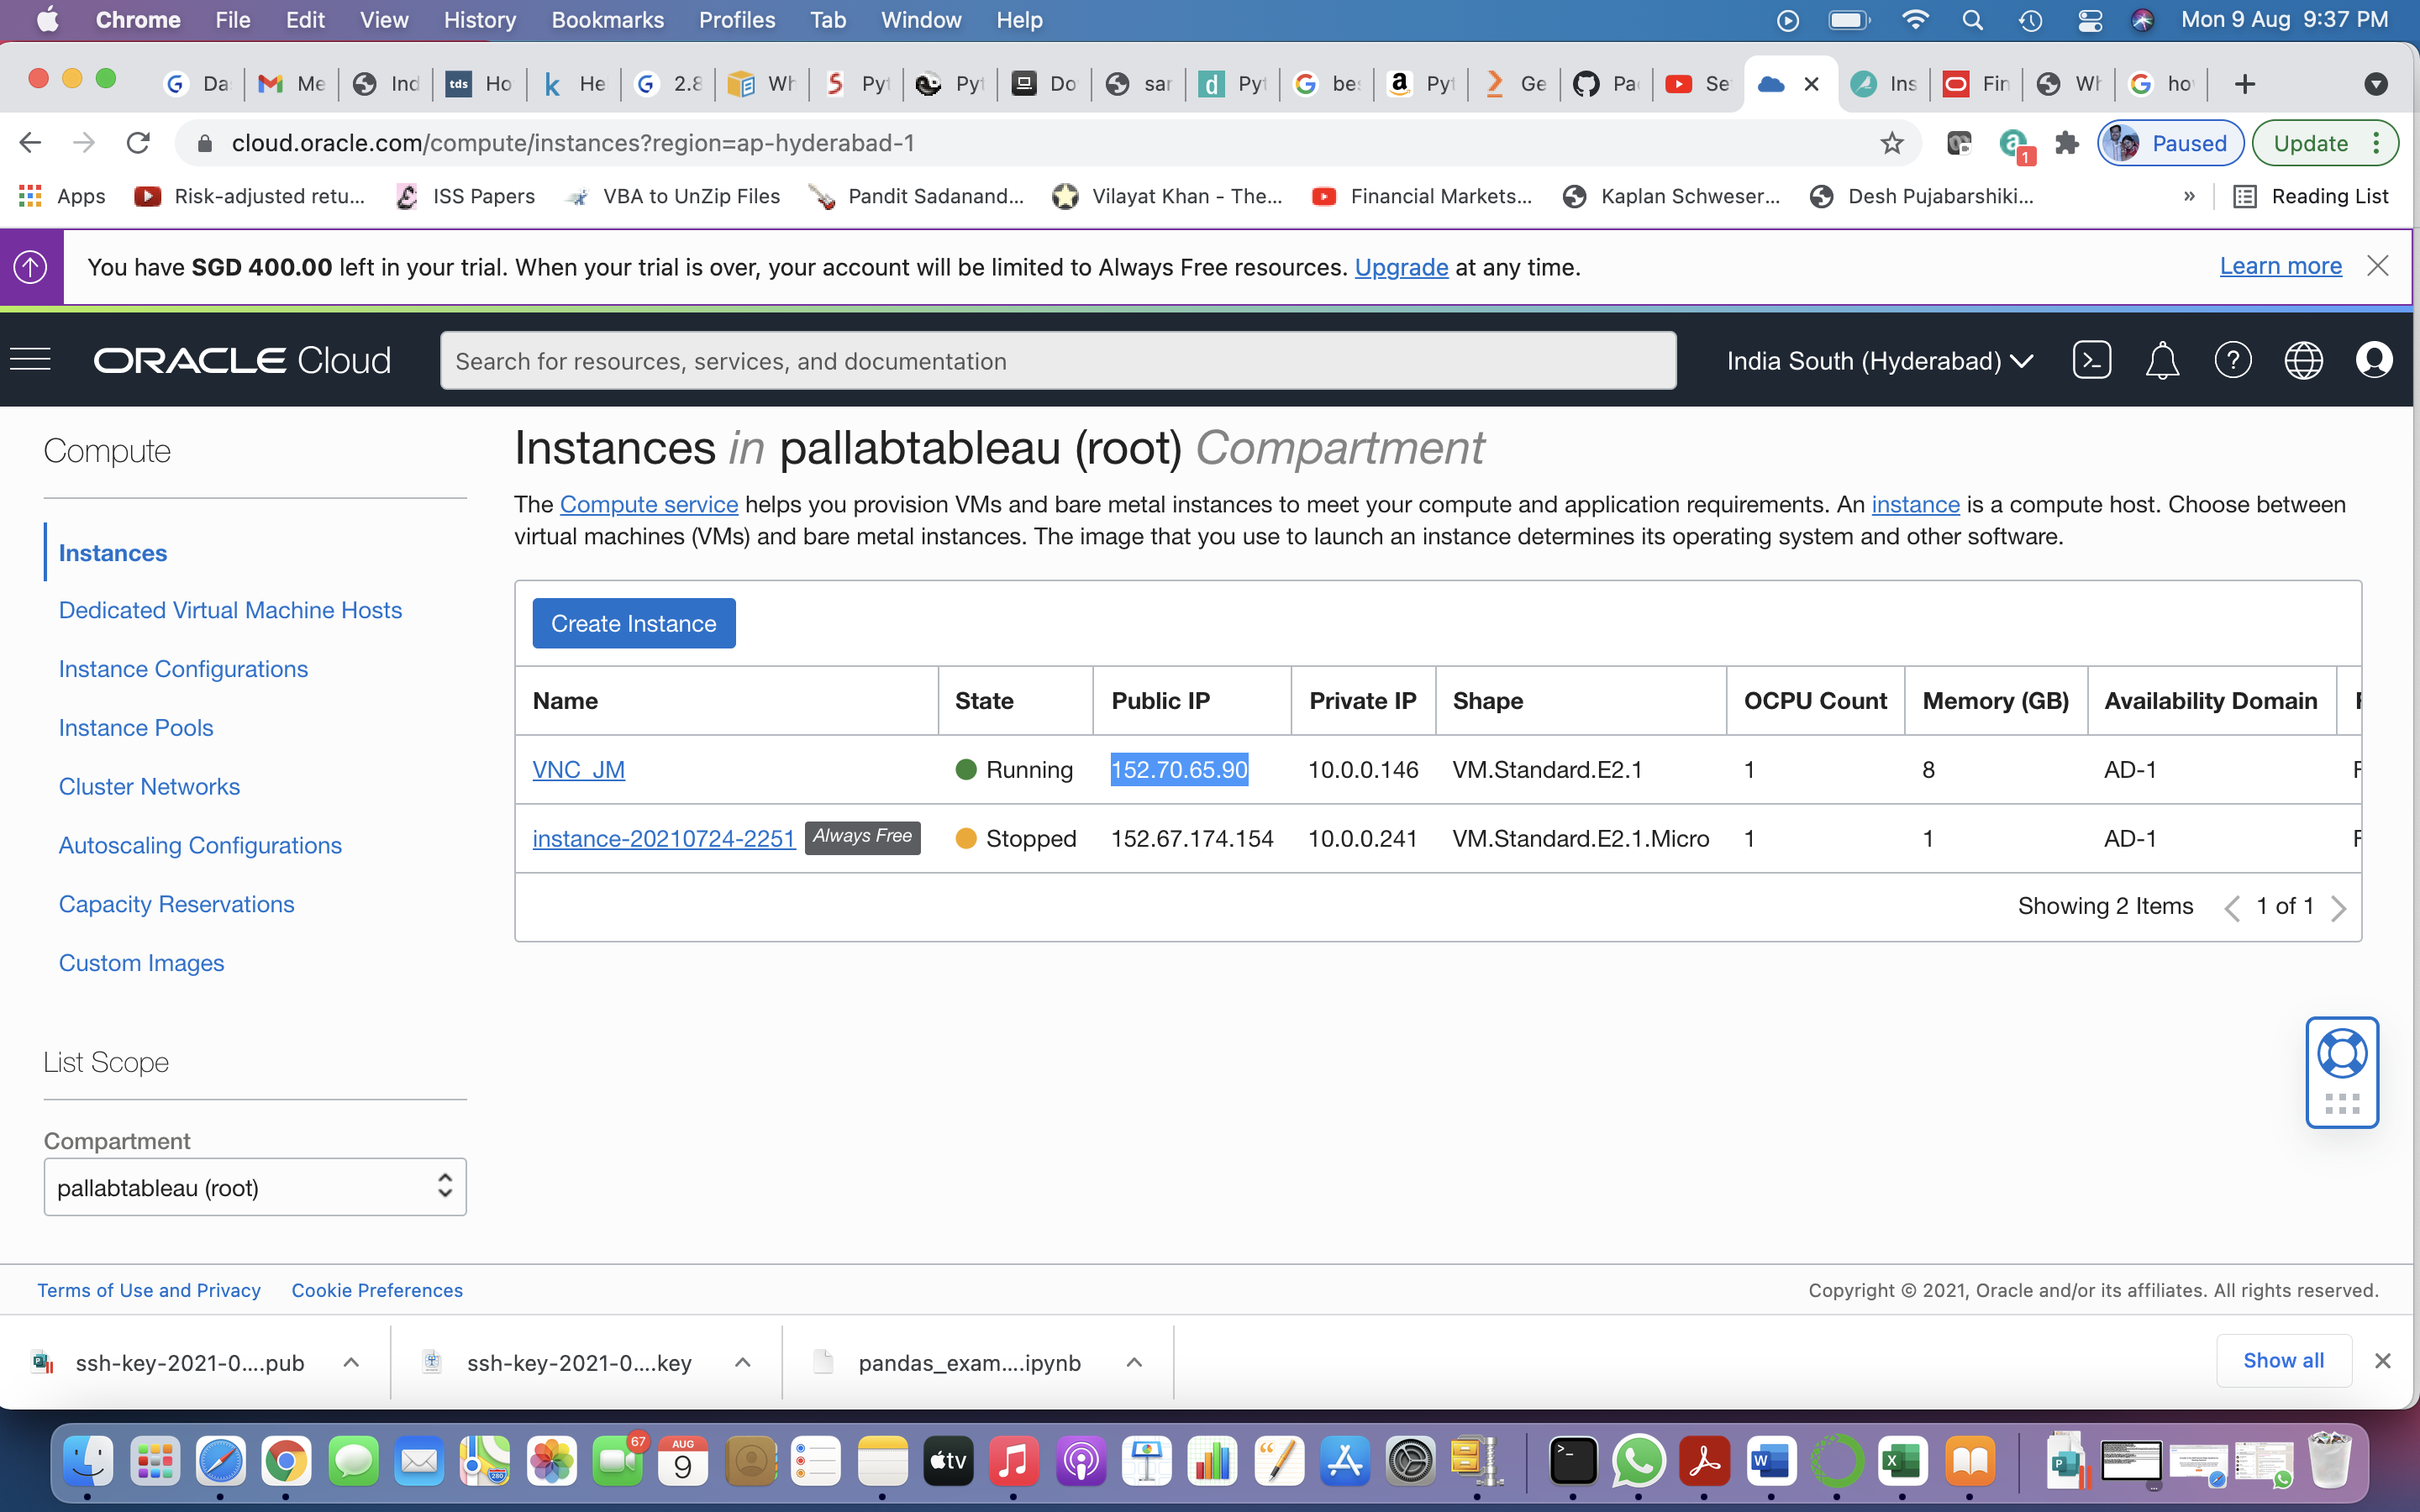Open Custom Images in the Compute sidebar

tap(141, 962)
